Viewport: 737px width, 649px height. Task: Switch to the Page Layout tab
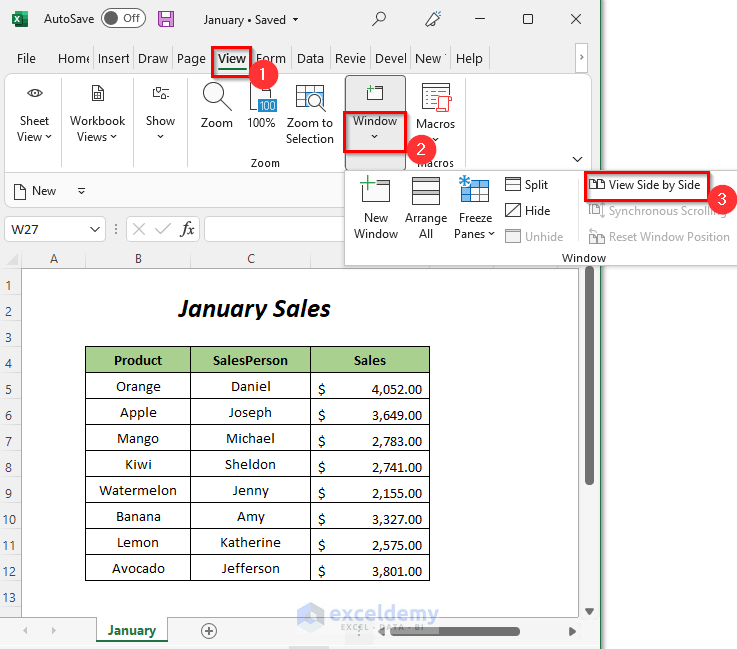point(191,59)
